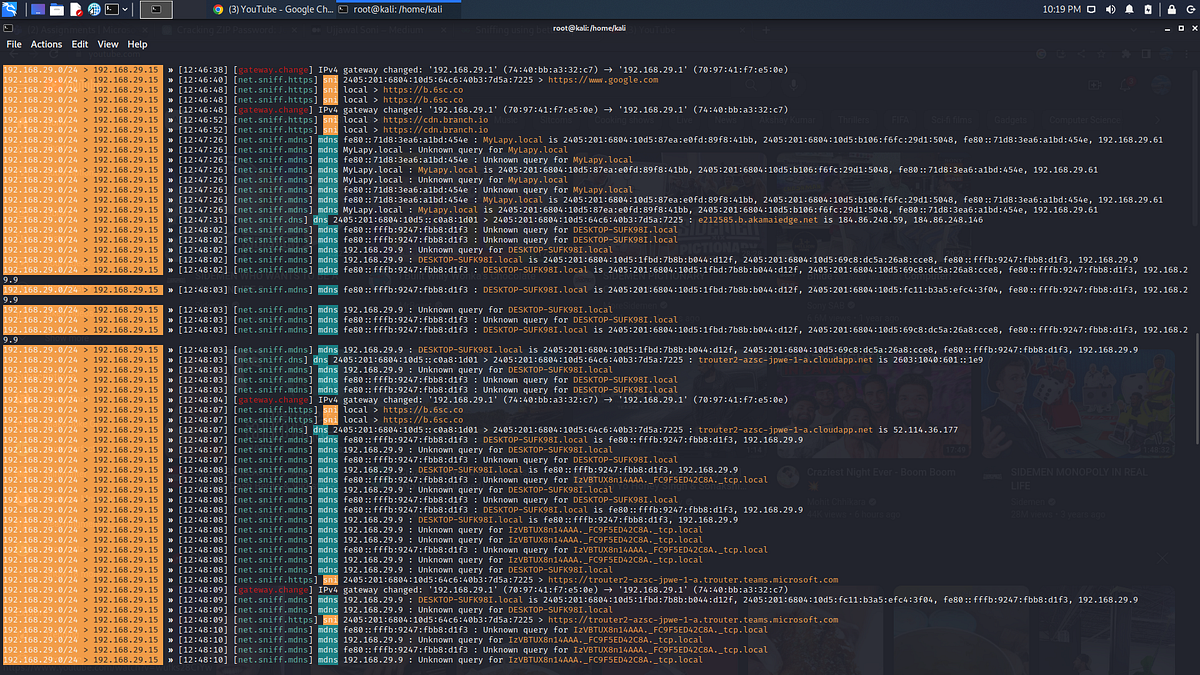Open the clipboard manager tray icon
1200x675 pixels.
point(1092,9)
